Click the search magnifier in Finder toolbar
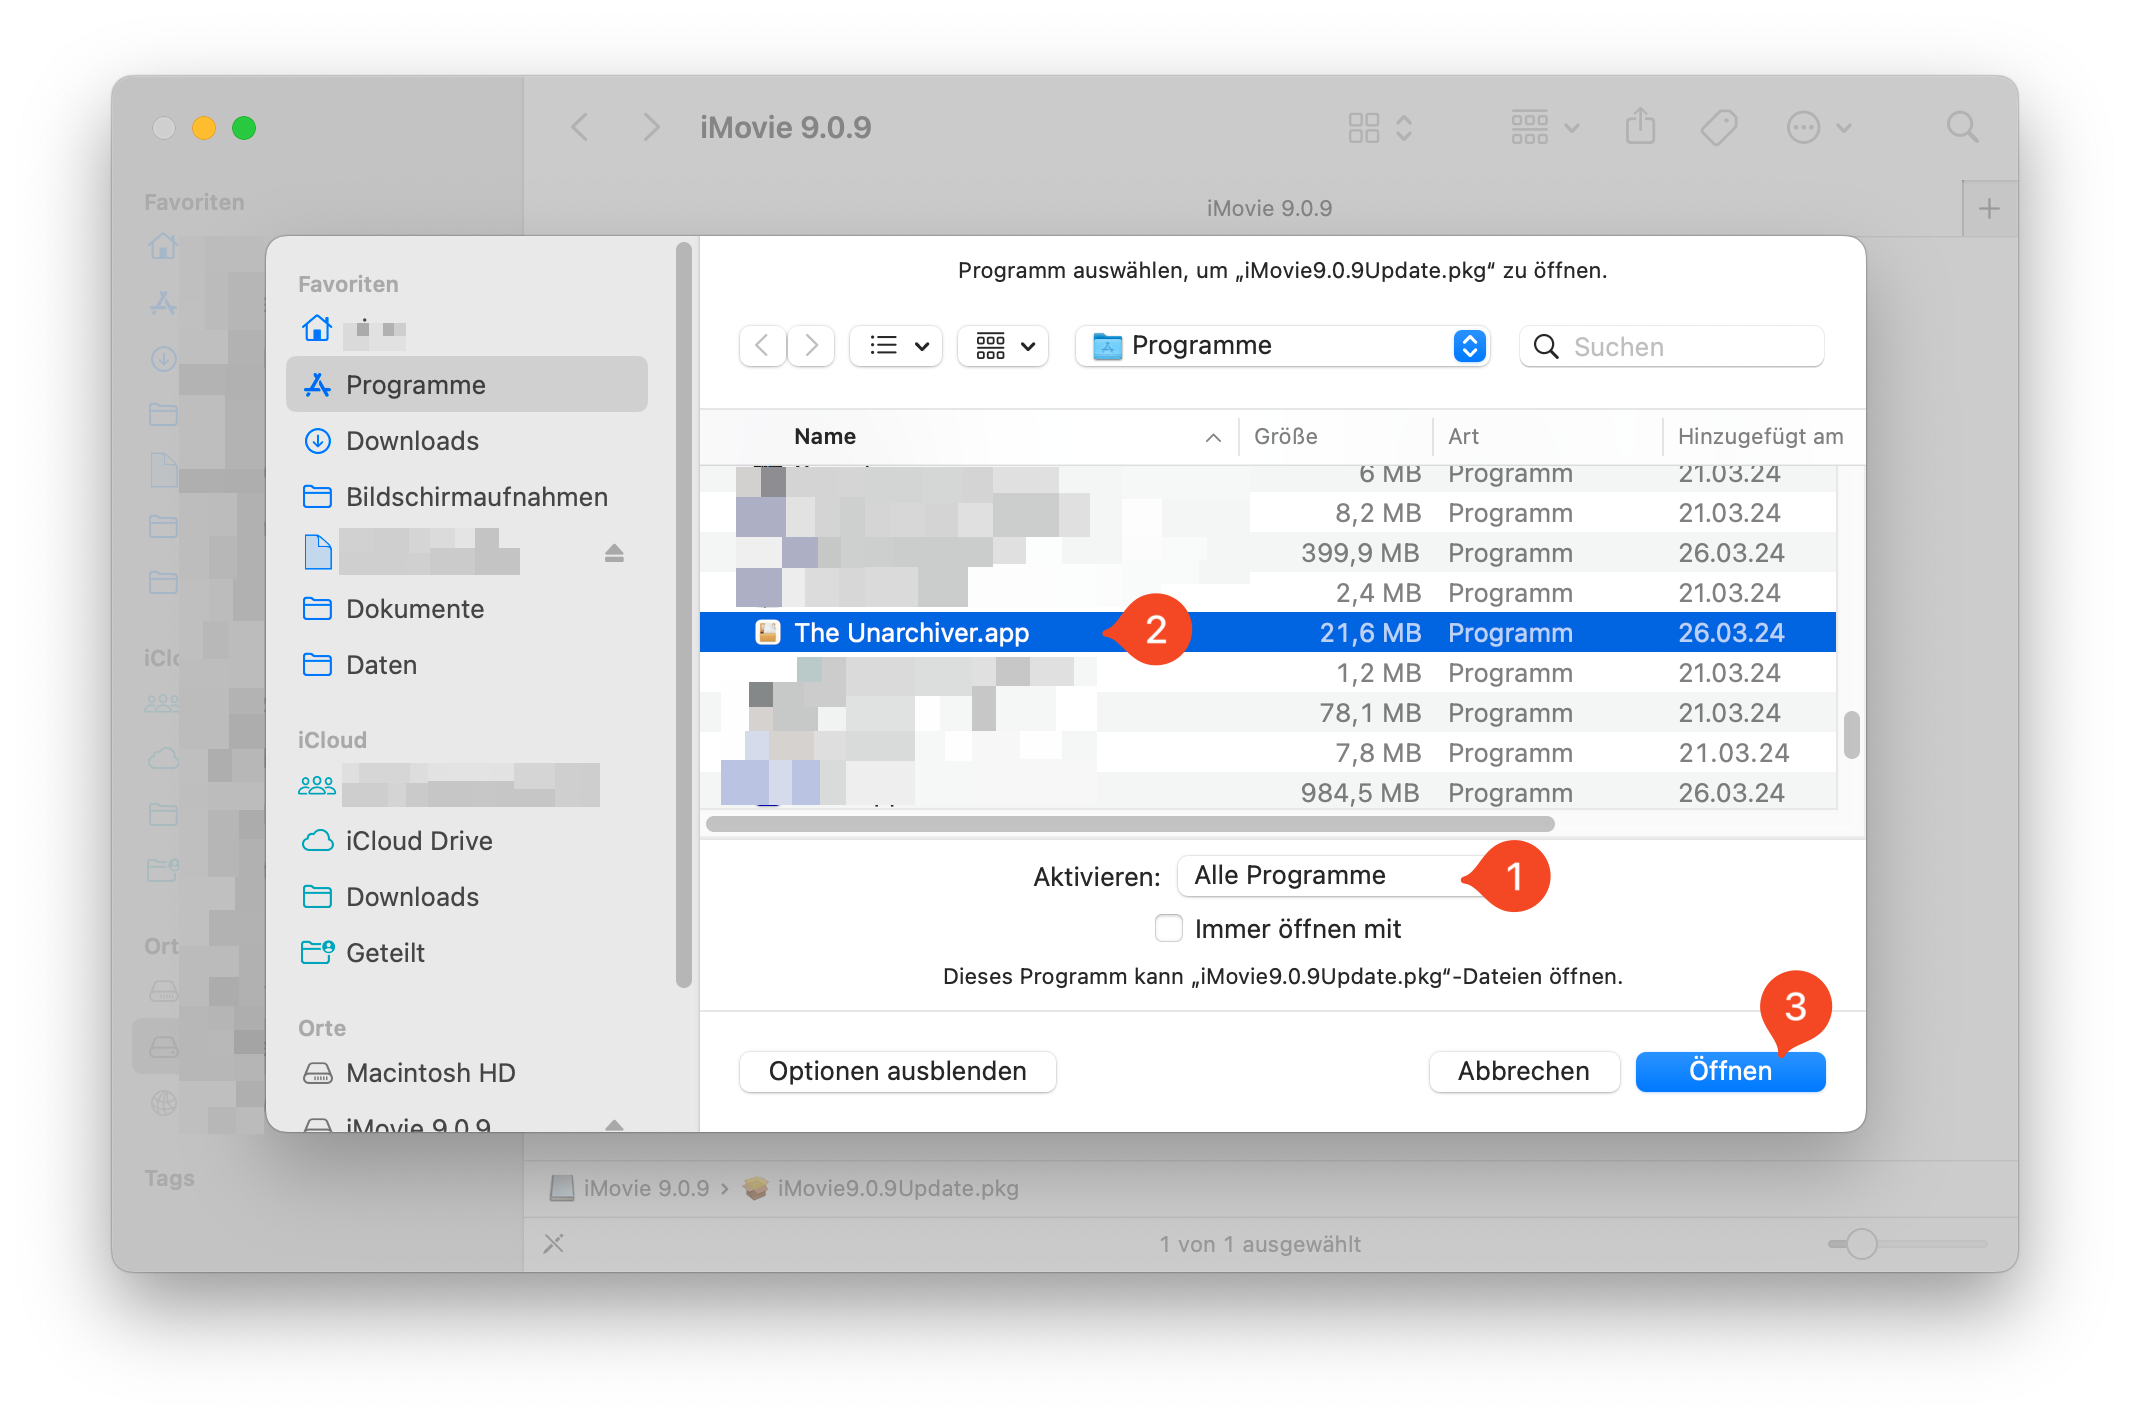The image size is (2130, 1420). click(1962, 128)
